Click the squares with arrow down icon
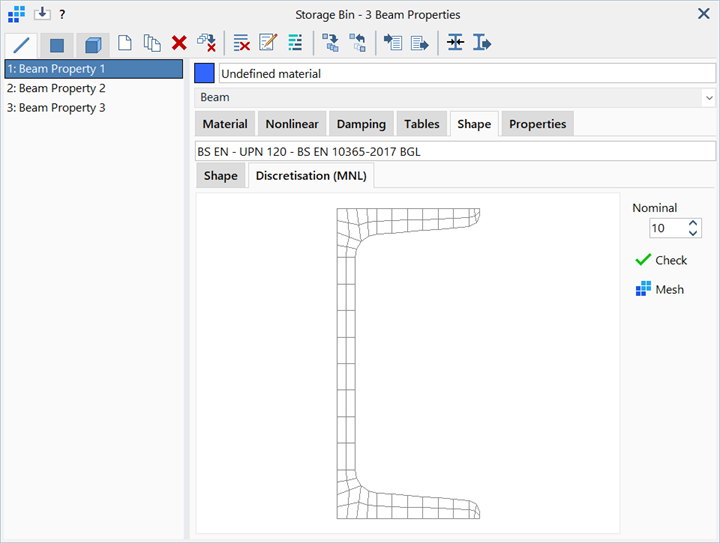Viewport: 720px width, 543px height. pyautogui.click(x=330, y=43)
